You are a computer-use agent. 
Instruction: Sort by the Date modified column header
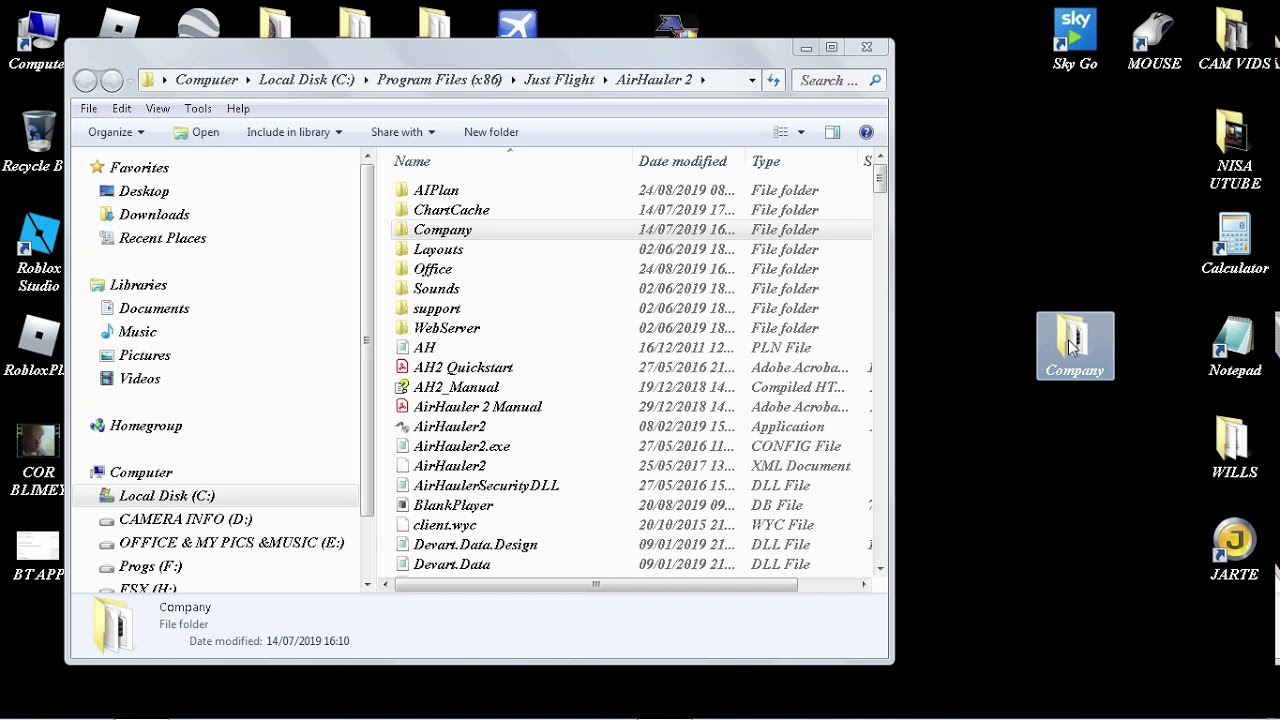click(x=688, y=161)
